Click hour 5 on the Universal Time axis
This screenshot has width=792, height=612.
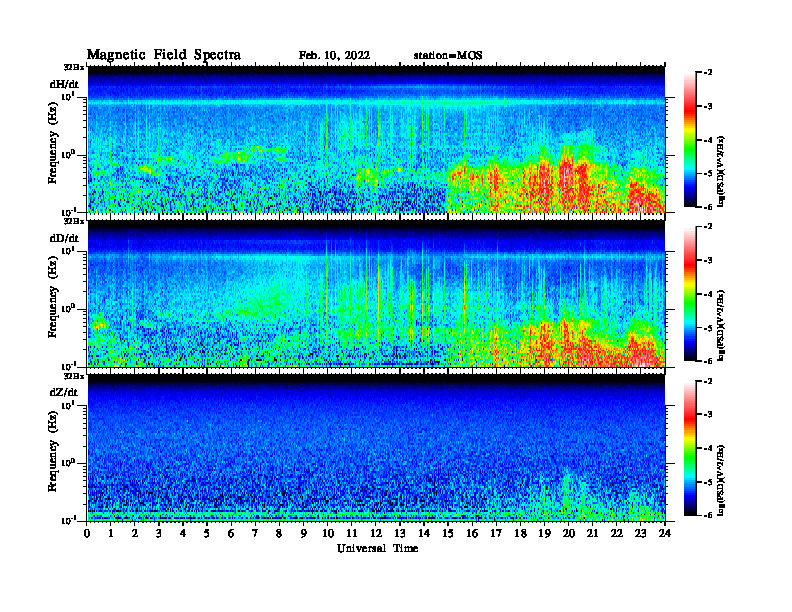tap(207, 533)
